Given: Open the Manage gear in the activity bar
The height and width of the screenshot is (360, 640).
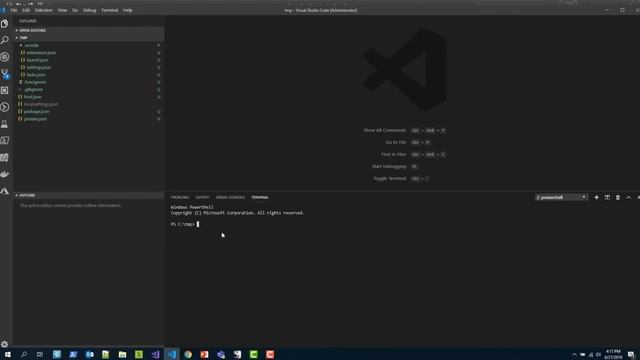Looking at the screenshot, I should pyautogui.click(x=4, y=344).
